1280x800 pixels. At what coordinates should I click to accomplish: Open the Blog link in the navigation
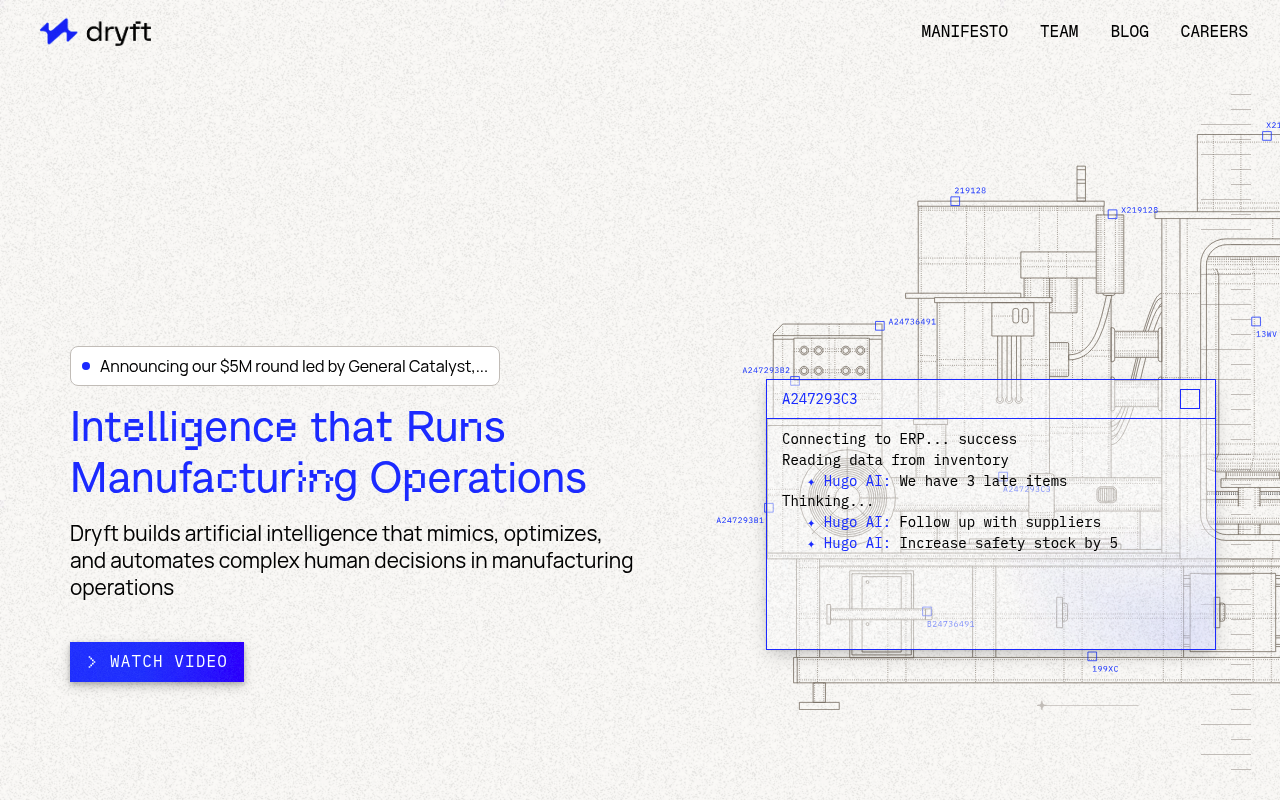point(1129,31)
